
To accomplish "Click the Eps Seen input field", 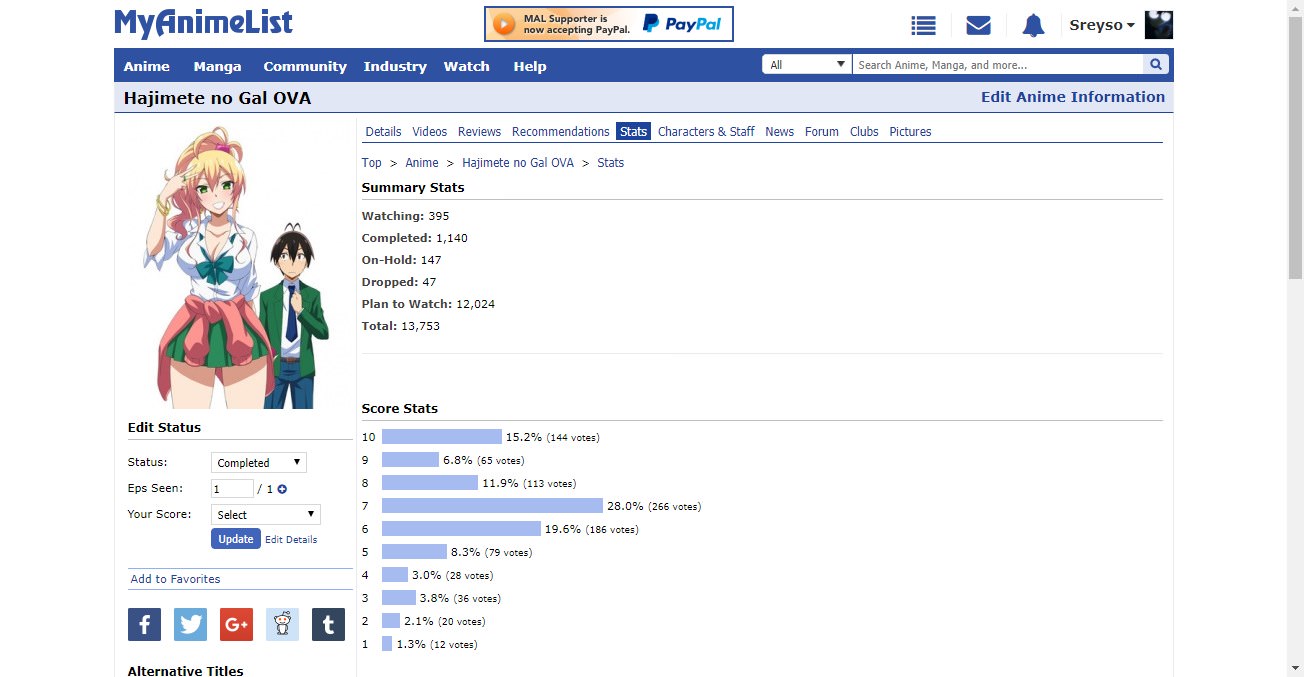I will [x=232, y=489].
